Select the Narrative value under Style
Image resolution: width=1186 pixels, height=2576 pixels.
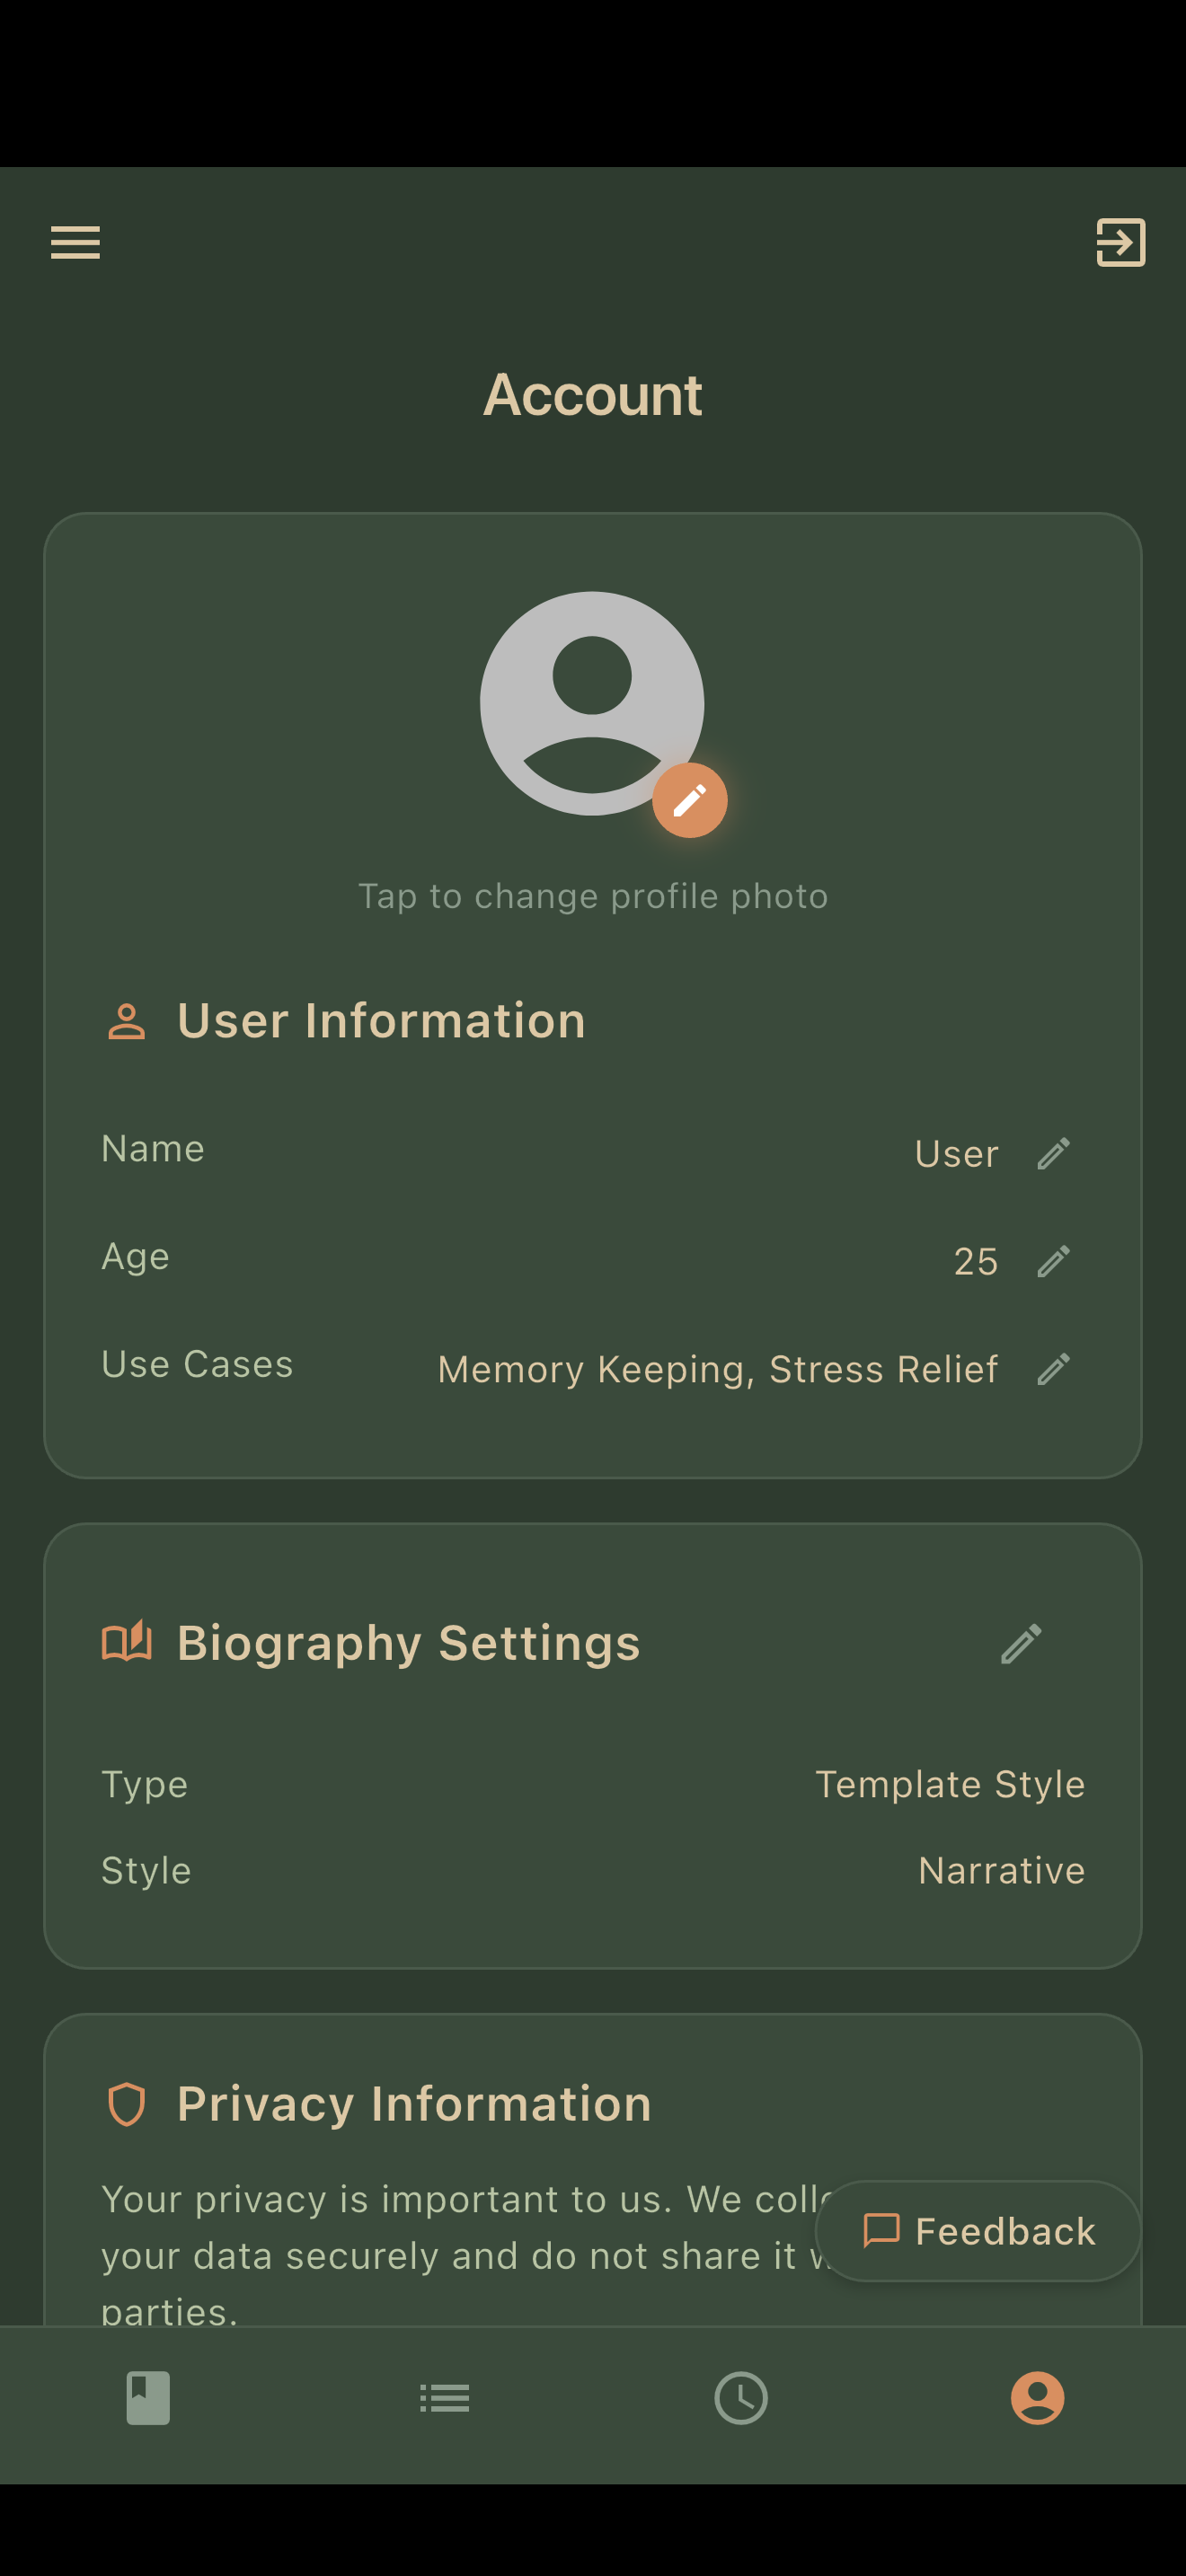(1001, 1871)
